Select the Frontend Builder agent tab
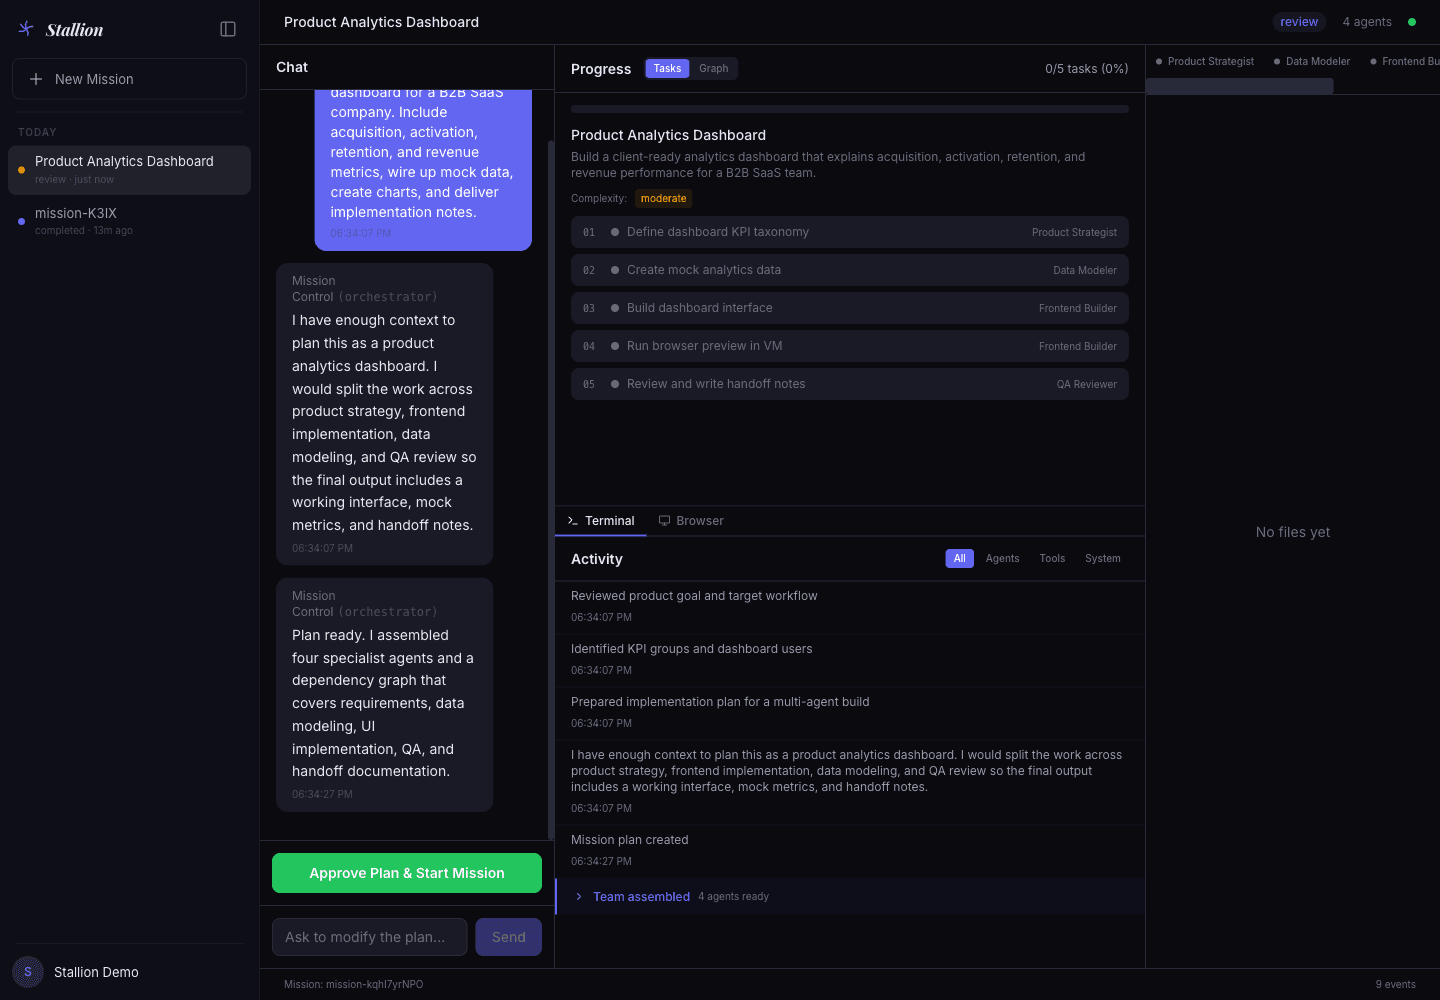 click(1405, 62)
